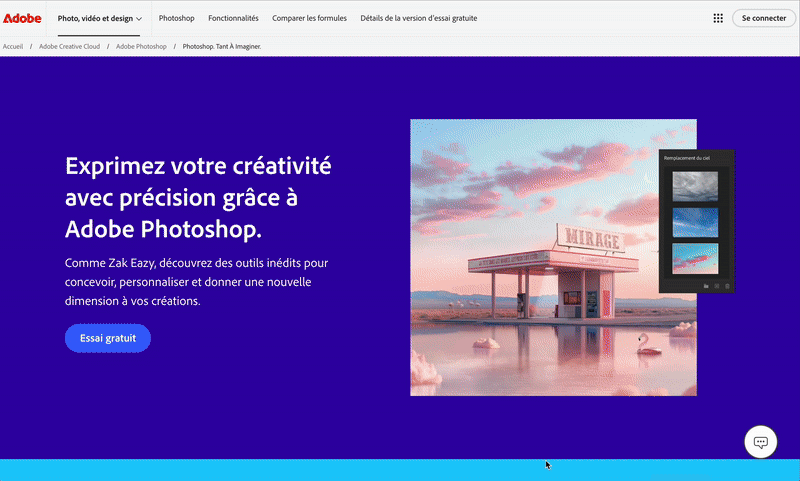Open Comparer les formules nav item

pos(309,18)
